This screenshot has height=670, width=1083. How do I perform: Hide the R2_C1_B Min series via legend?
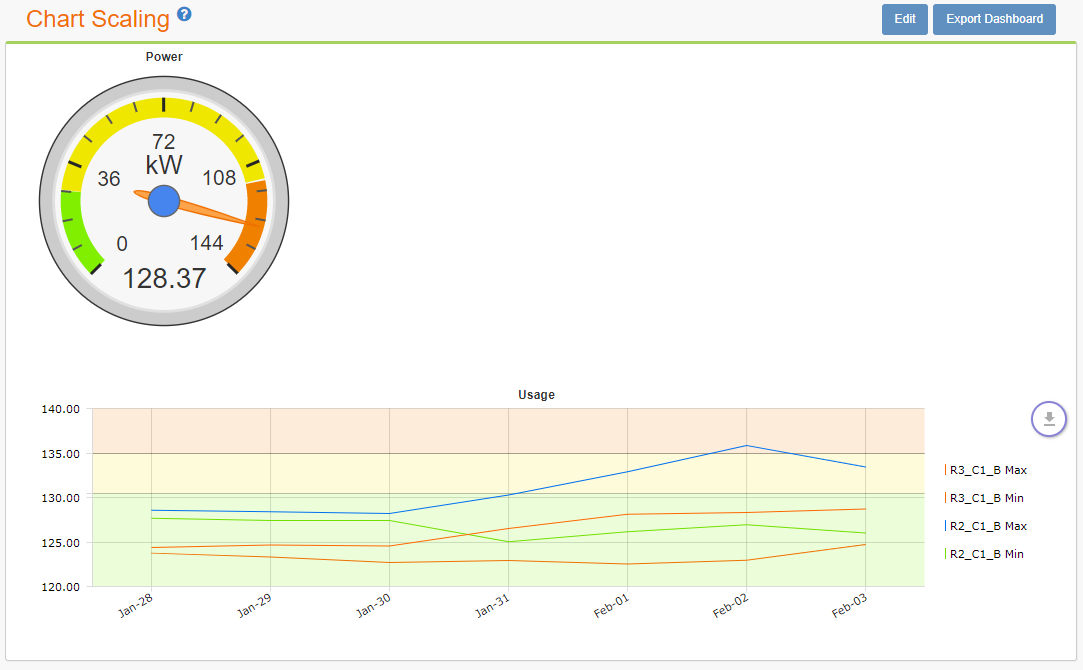coord(983,554)
